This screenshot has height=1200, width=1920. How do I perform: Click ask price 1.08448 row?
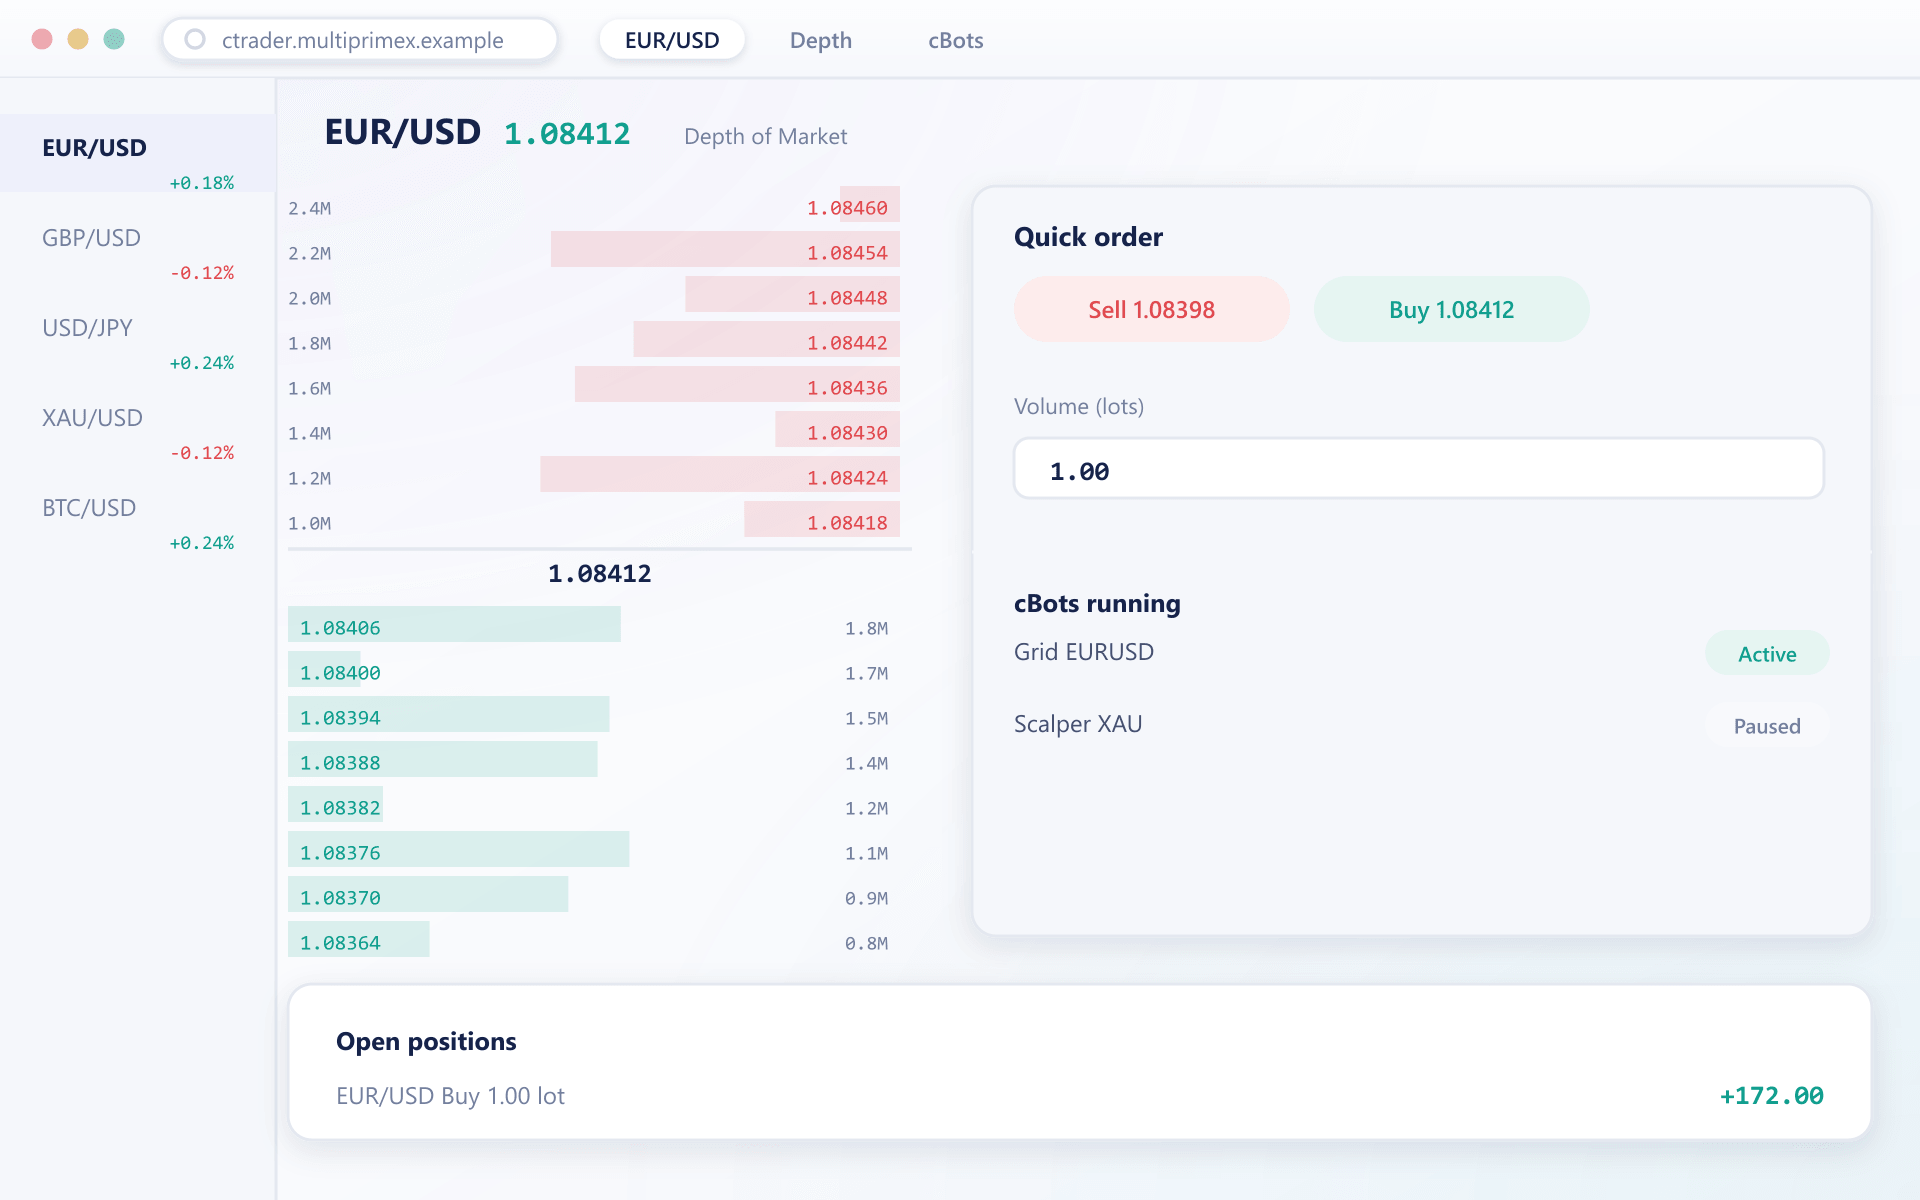tap(594, 294)
